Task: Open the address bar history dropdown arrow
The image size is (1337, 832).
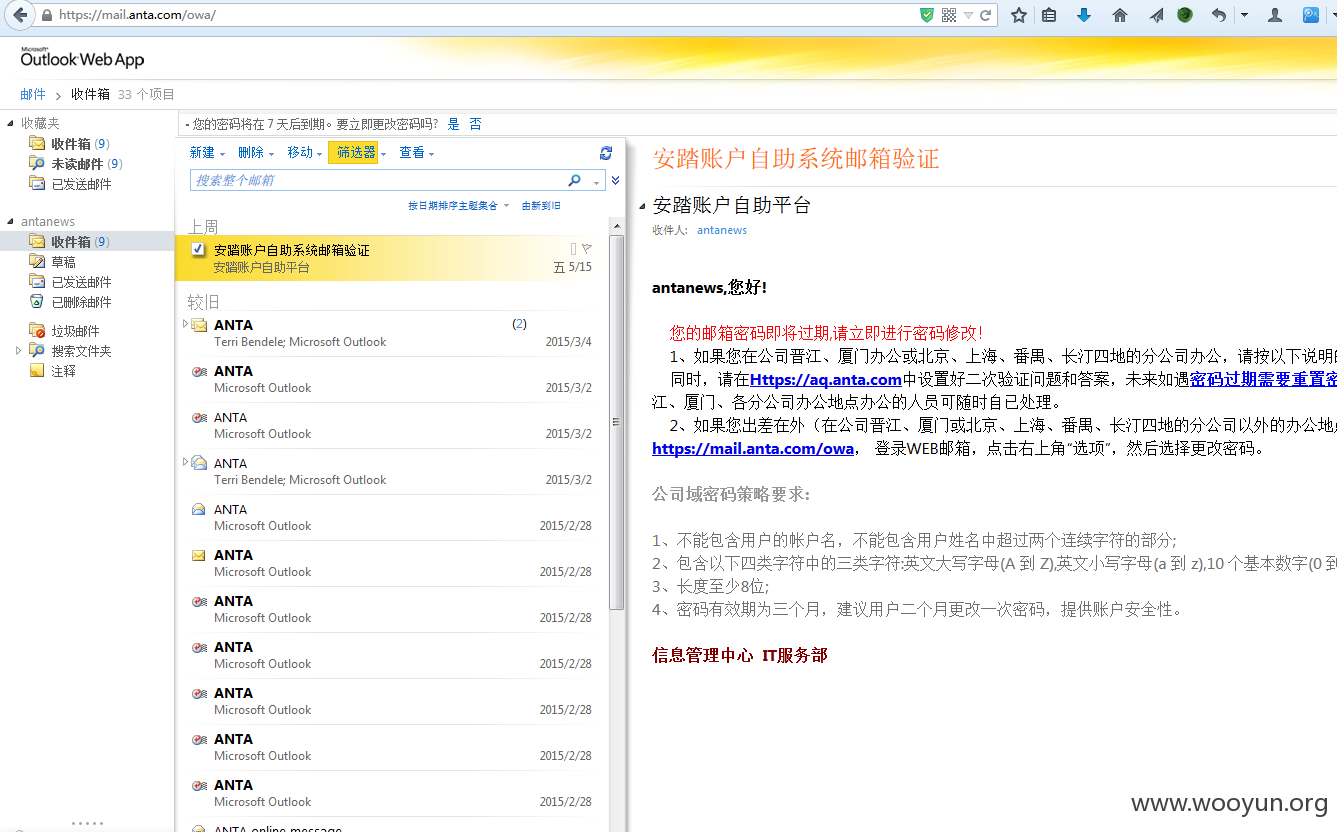Action: click(968, 15)
